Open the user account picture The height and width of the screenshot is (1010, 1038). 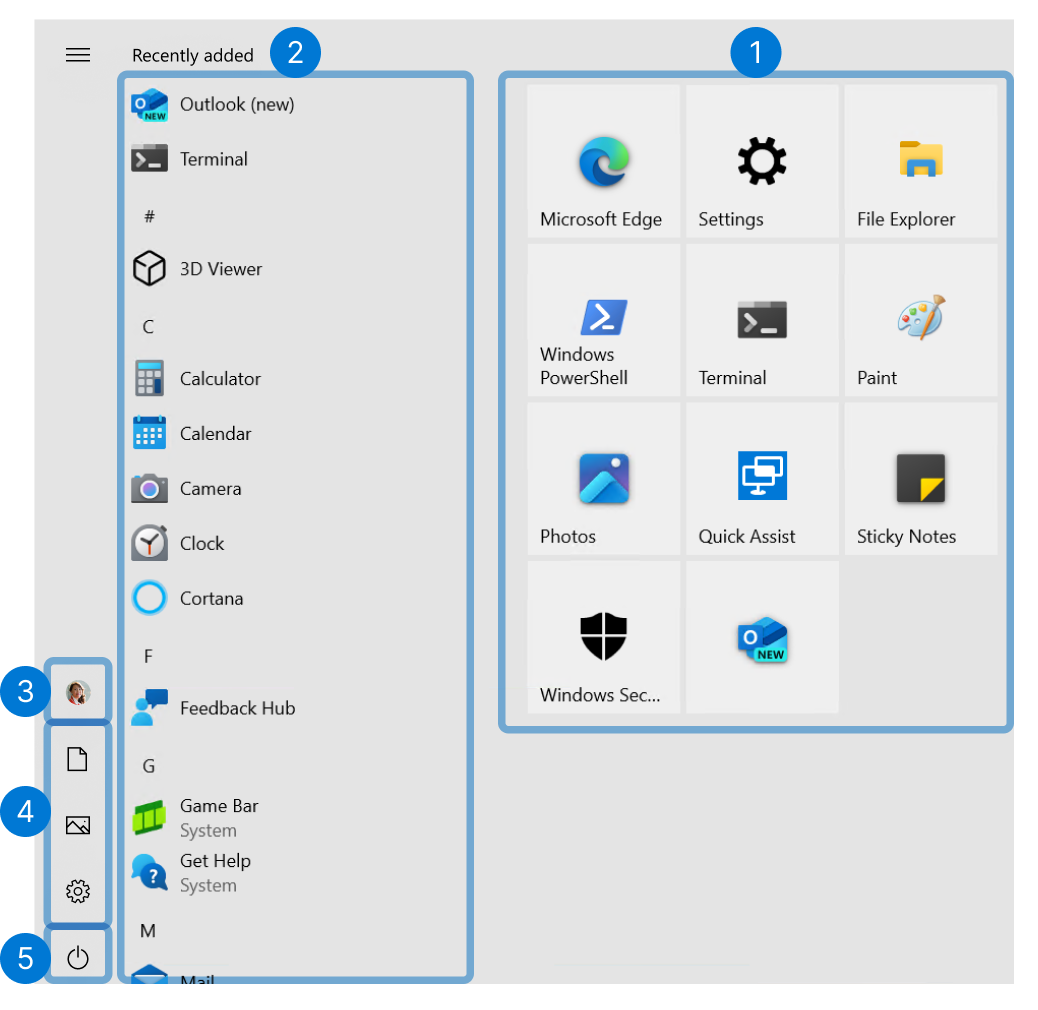coord(78,692)
